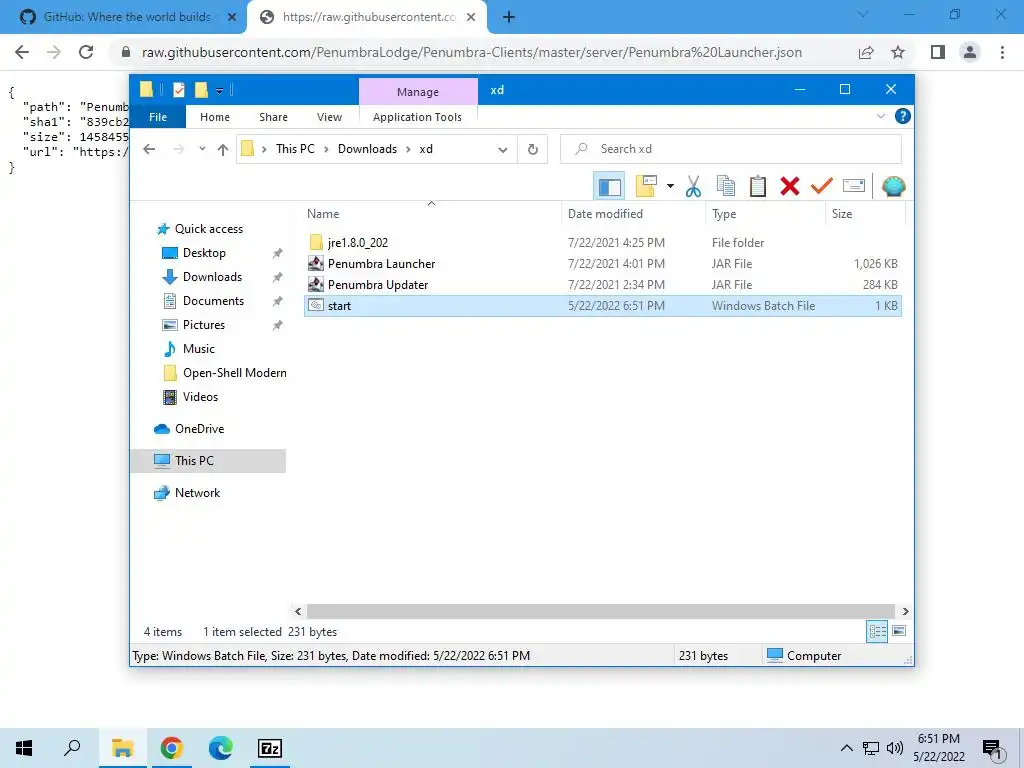The width and height of the screenshot is (1024, 768).
Task: Open dropdown arrow beside folder options icon
Action: 670,187
